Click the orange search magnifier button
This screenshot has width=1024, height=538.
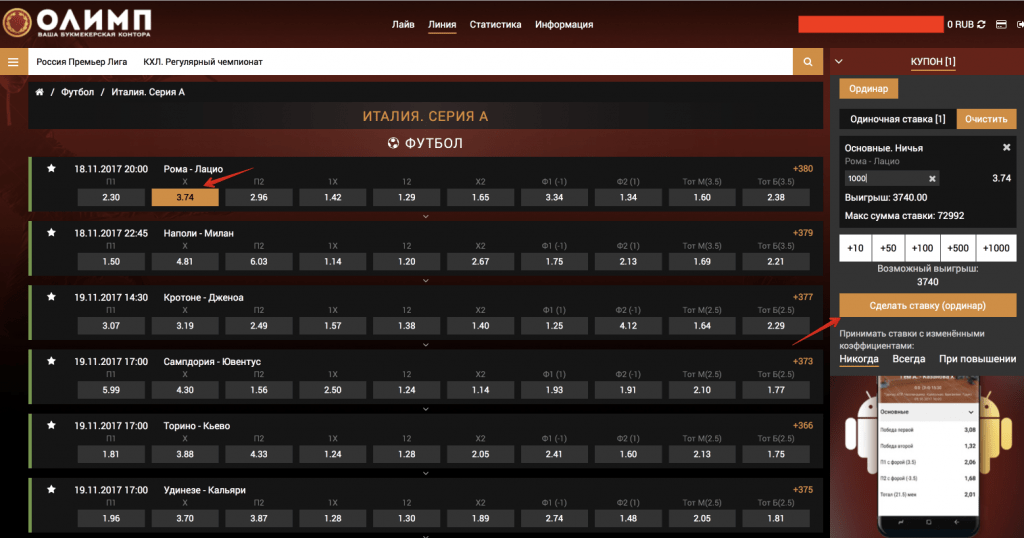[x=807, y=62]
